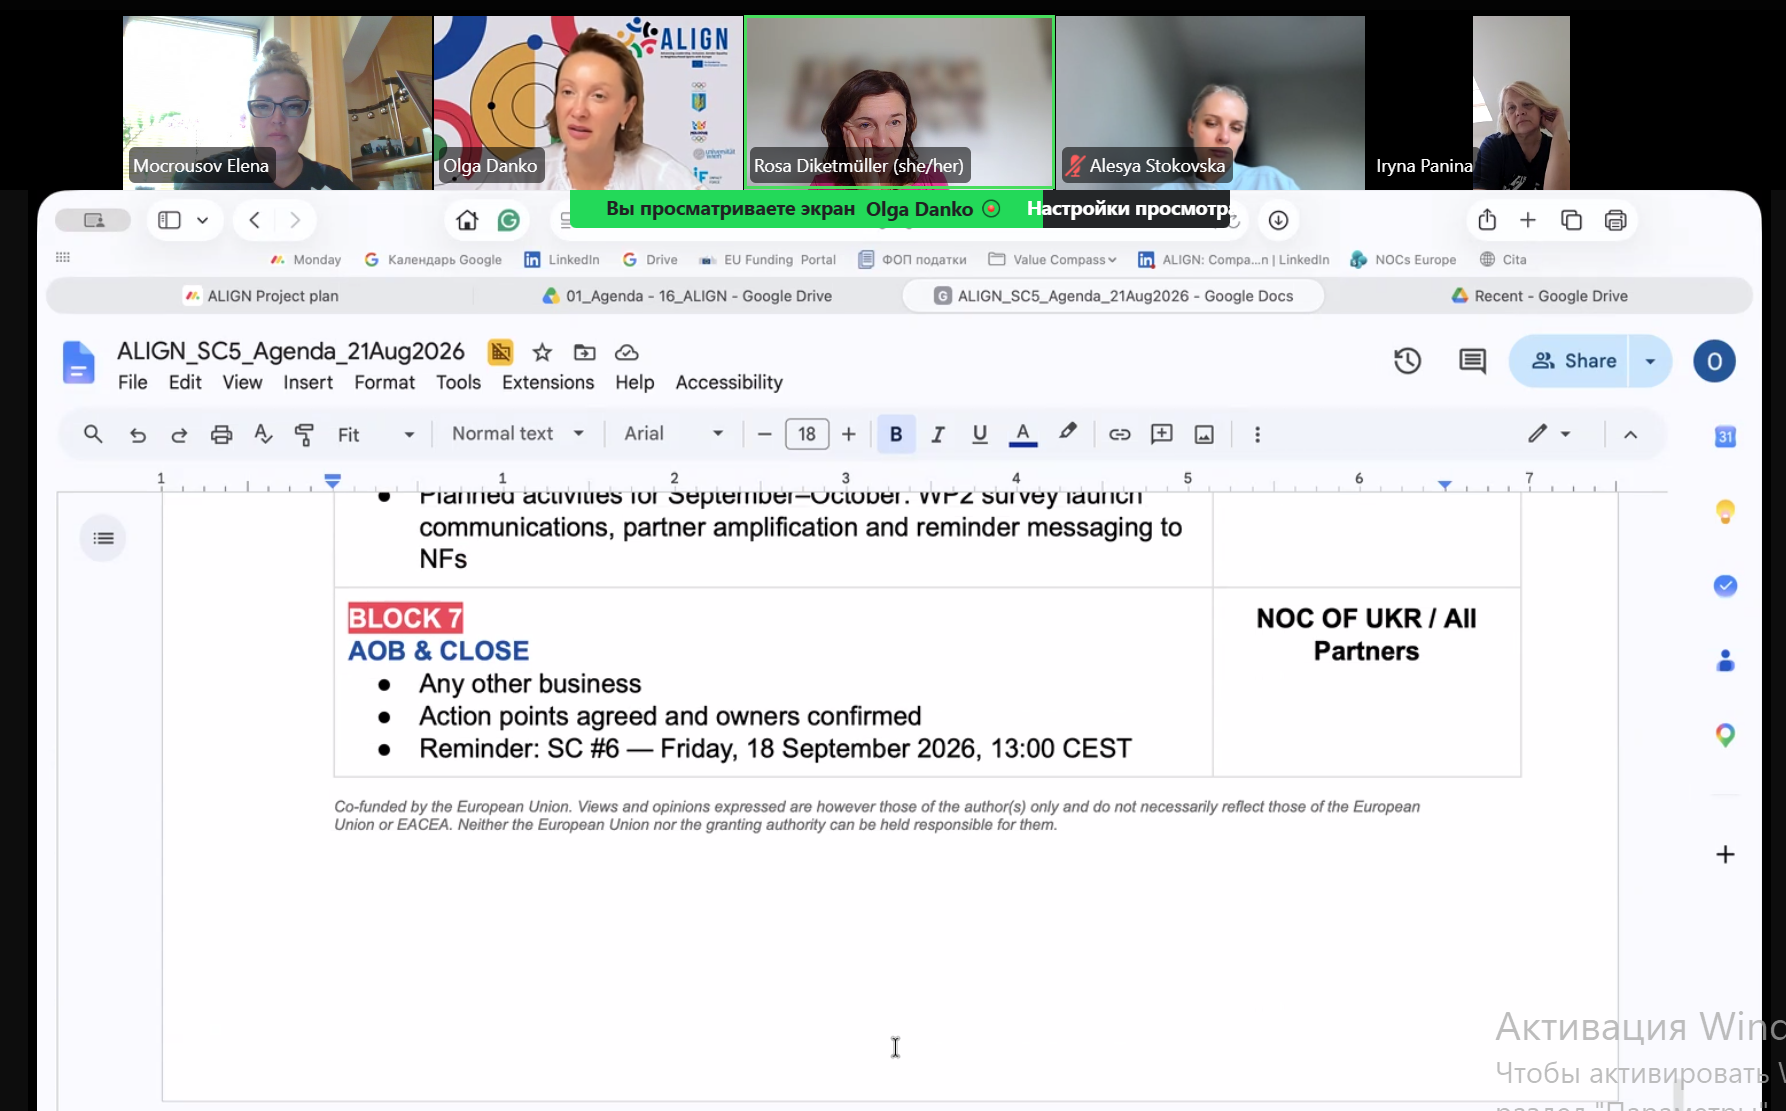
Task: Open Contacts side panel
Action: click(x=1725, y=661)
